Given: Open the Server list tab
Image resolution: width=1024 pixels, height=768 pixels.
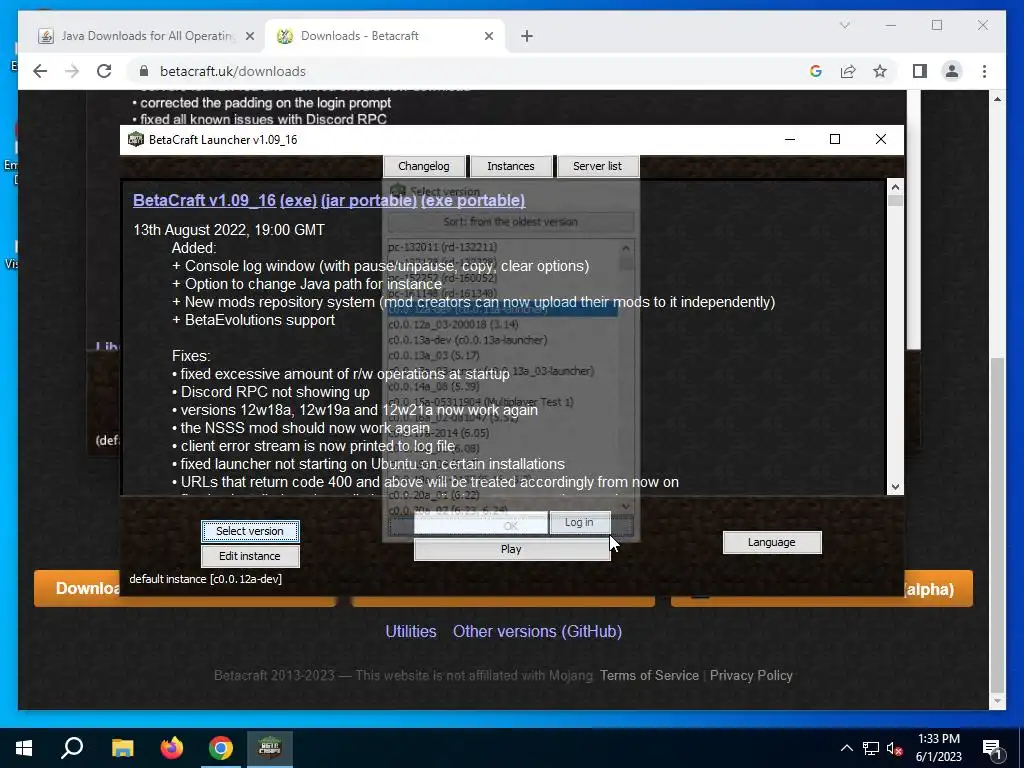Looking at the screenshot, I should (x=597, y=166).
